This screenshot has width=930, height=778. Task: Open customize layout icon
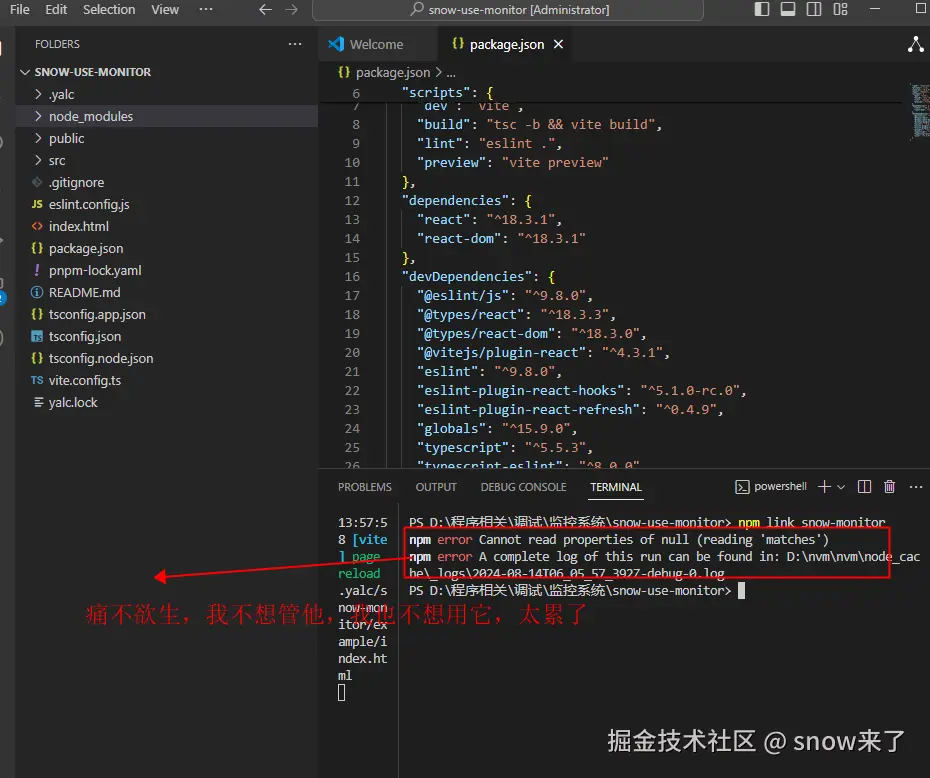840,9
